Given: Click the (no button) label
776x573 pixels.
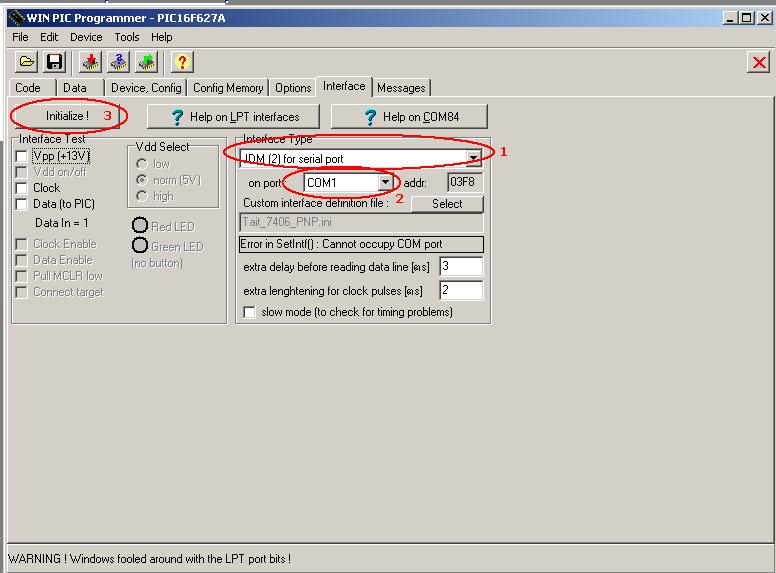Looking at the screenshot, I should click(x=157, y=263).
